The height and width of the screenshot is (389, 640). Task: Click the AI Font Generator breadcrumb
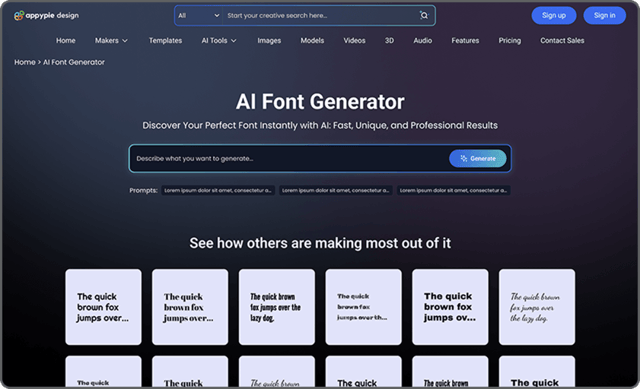[x=74, y=62]
